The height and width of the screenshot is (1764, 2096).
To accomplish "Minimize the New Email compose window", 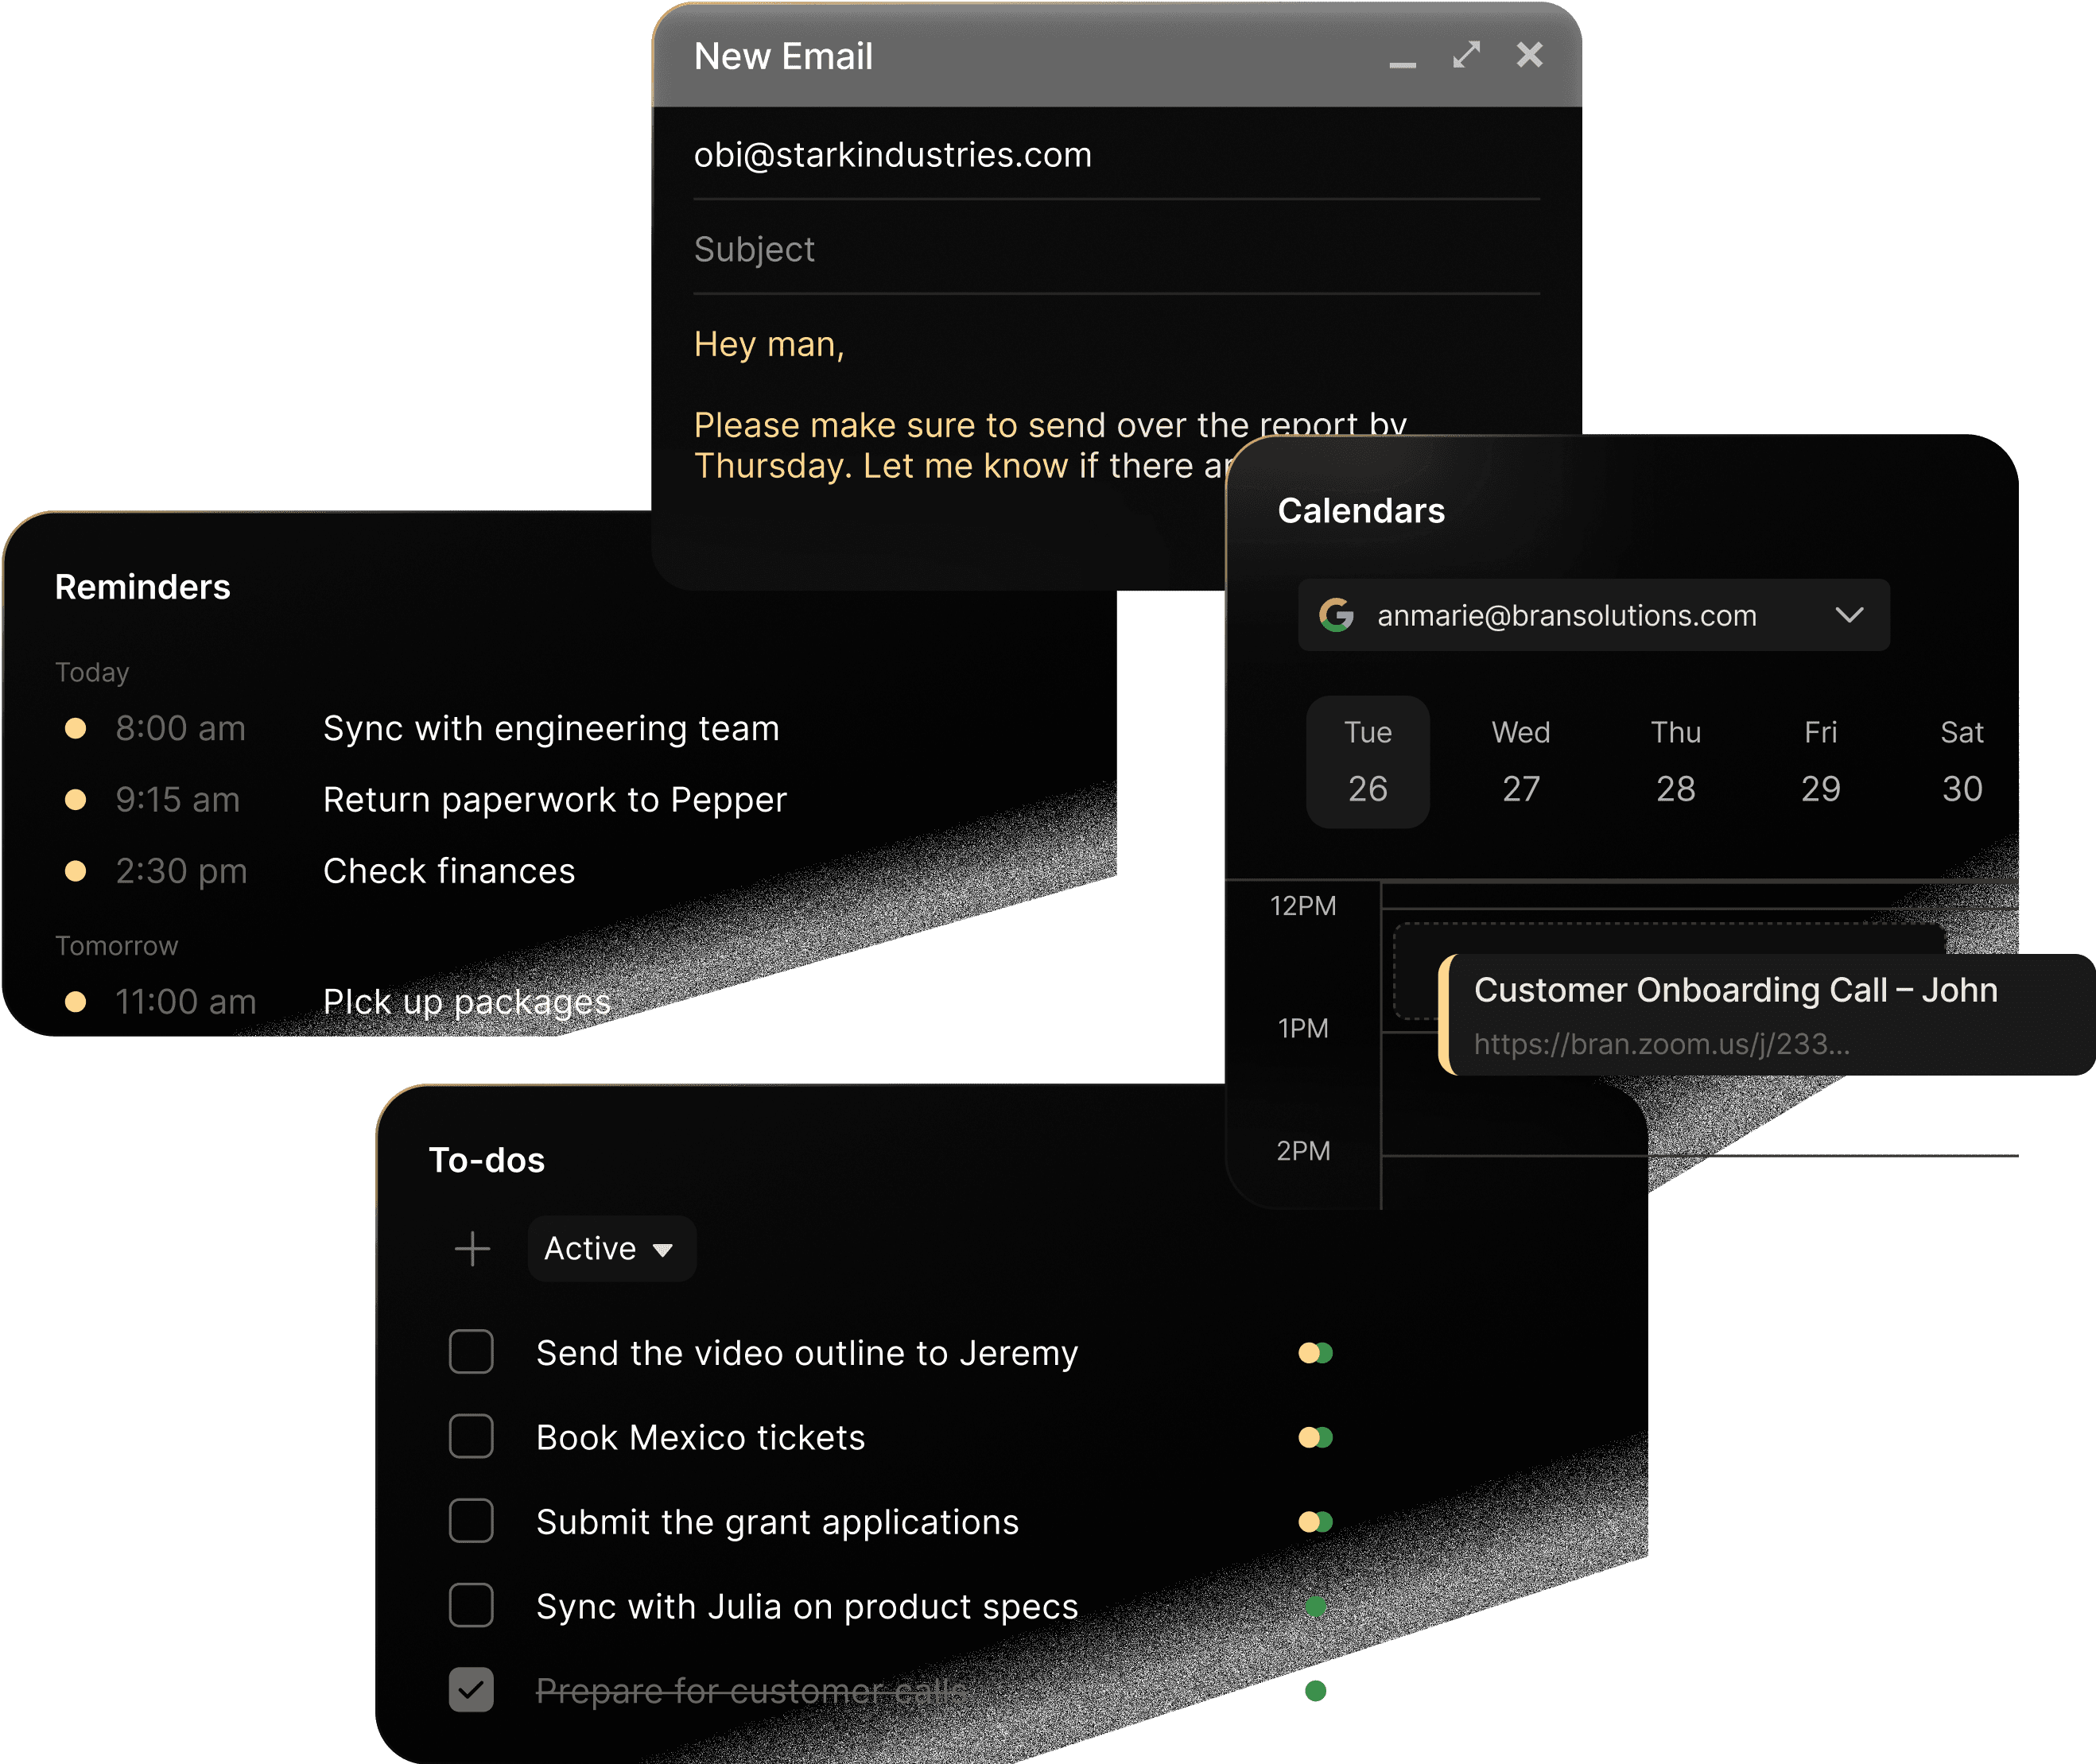I will (1402, 63).
